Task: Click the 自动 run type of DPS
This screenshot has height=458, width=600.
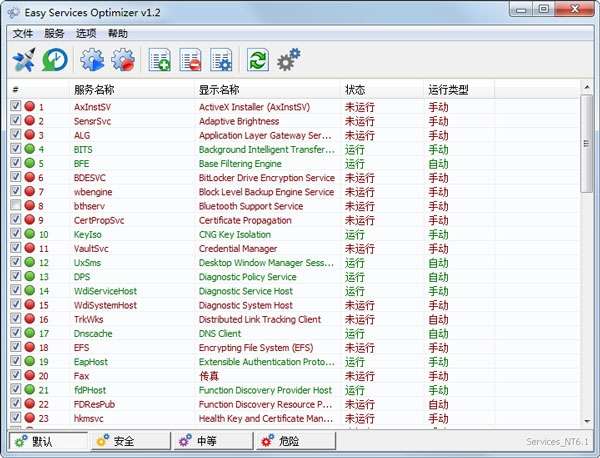Action: pos(438,277)
